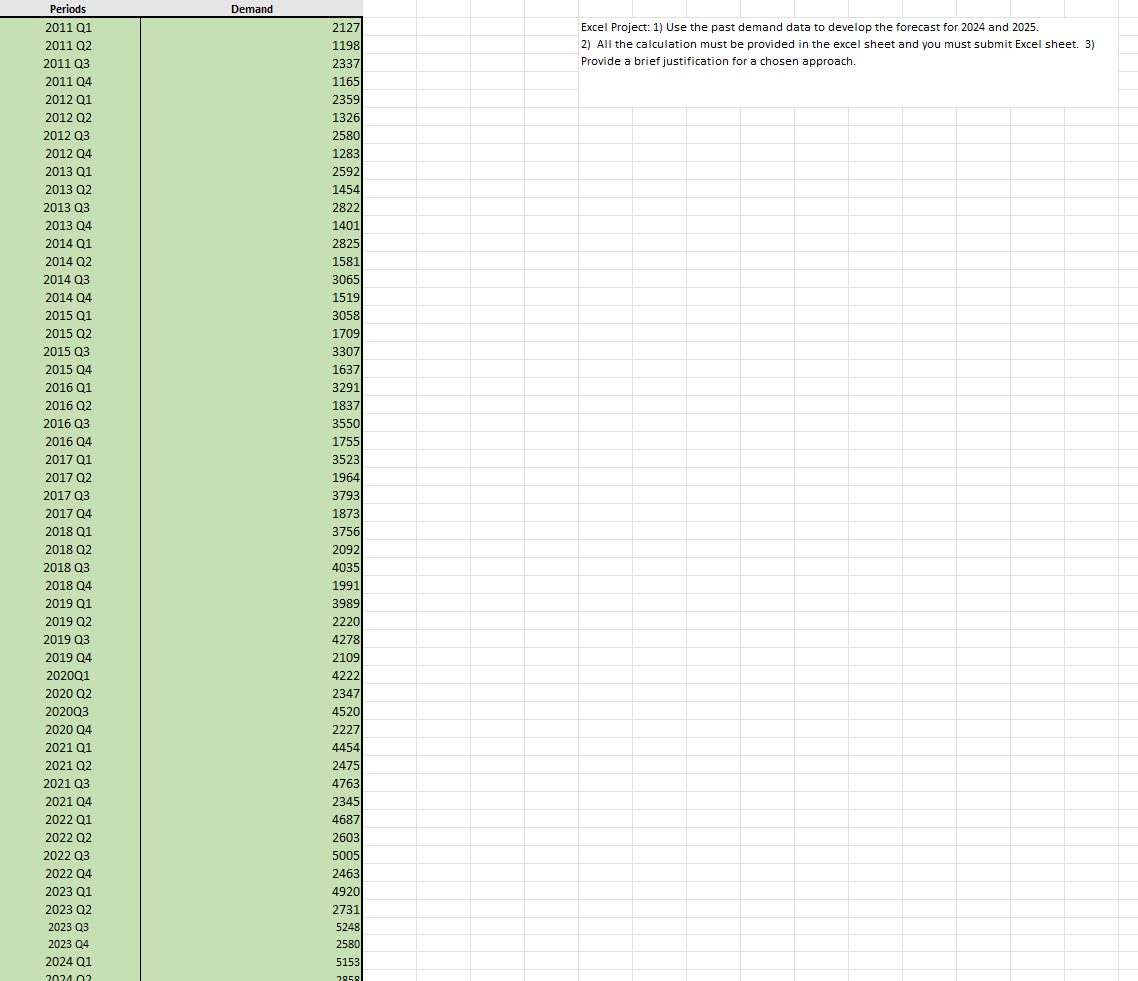
Task: Select the demand value 2109 for 2019 Q4
Action: (x=250, y=657)
